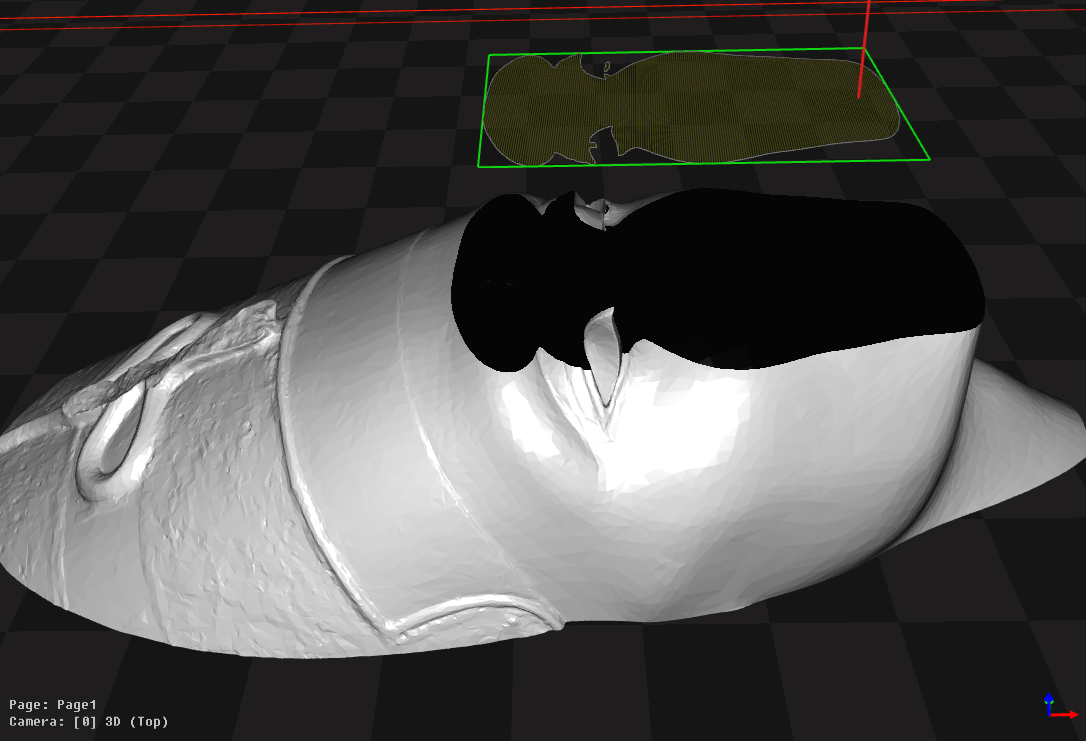Screen dimensions: 1086x741
Task: Click the green bounding rectangle's bottom edge
Action: coord(700,162)
